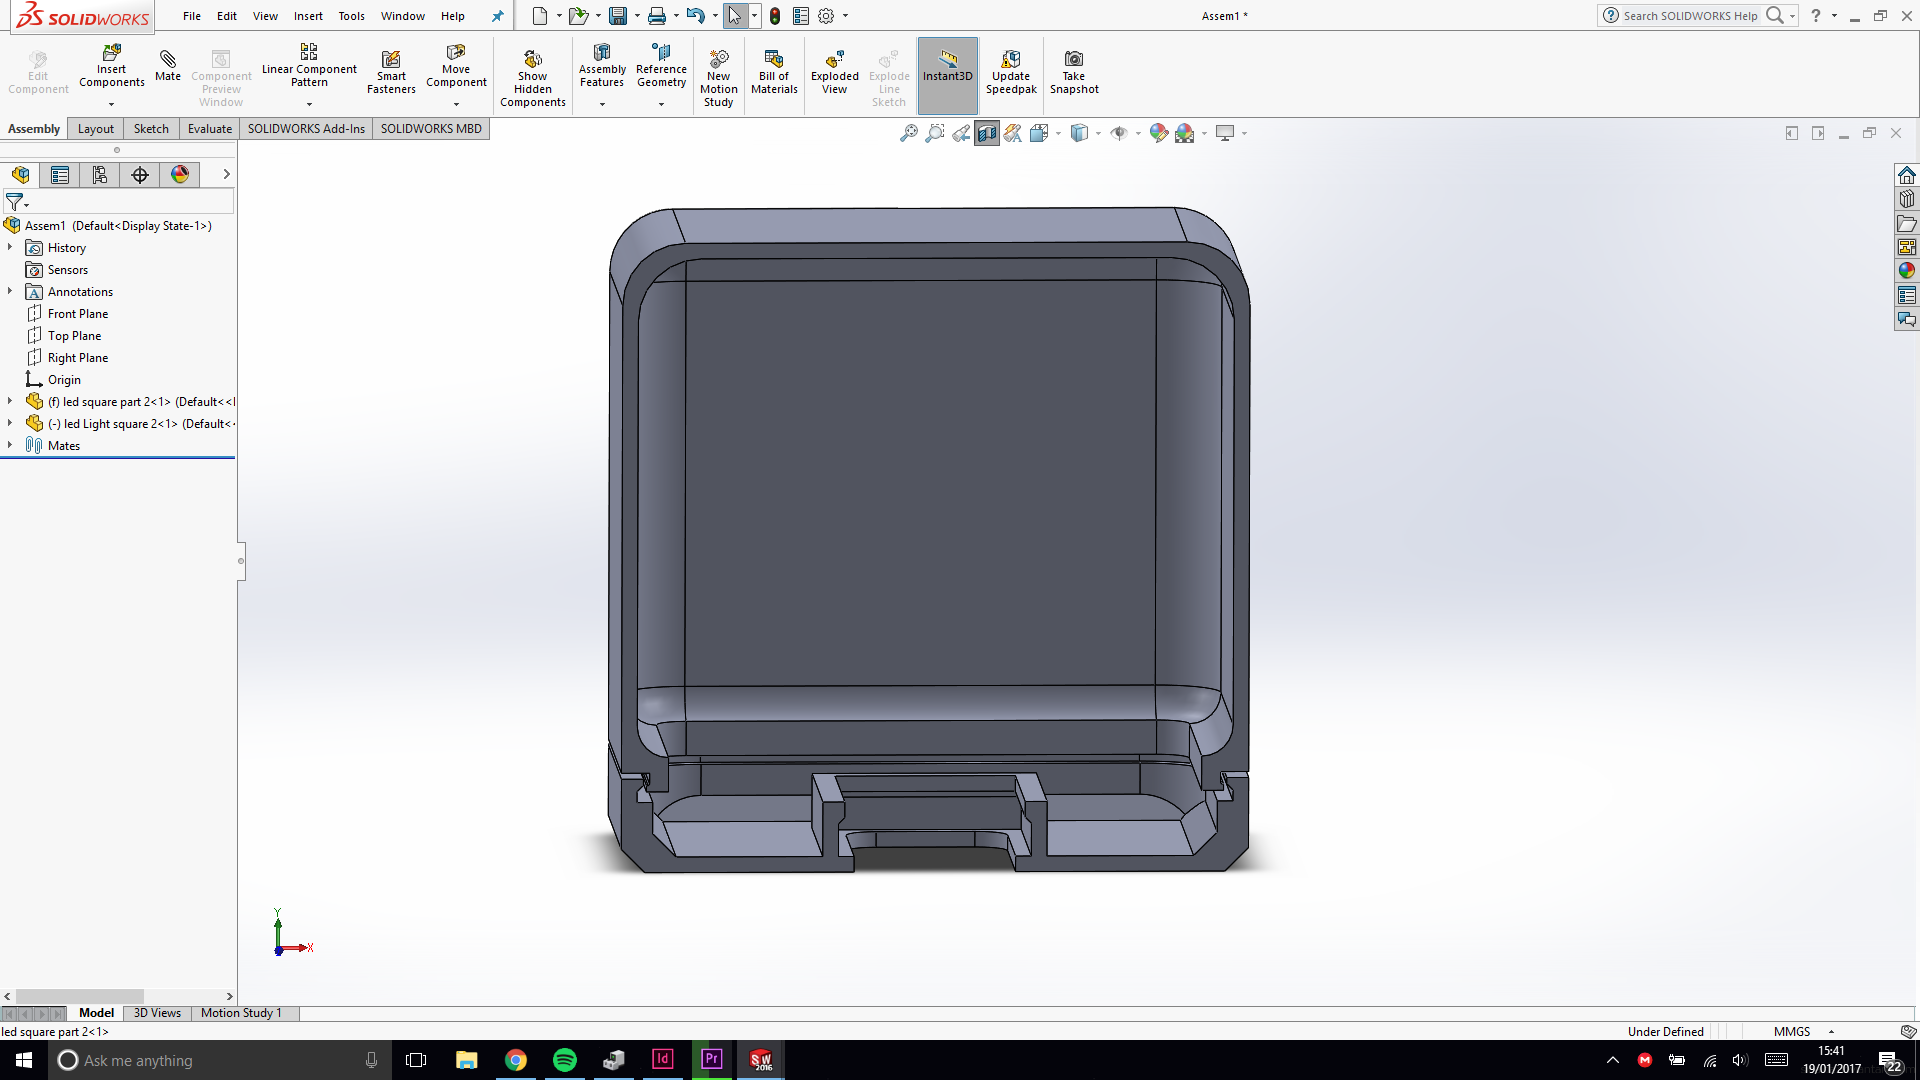
Task: Switch to the Sketch tab
Action: point(151,129)
